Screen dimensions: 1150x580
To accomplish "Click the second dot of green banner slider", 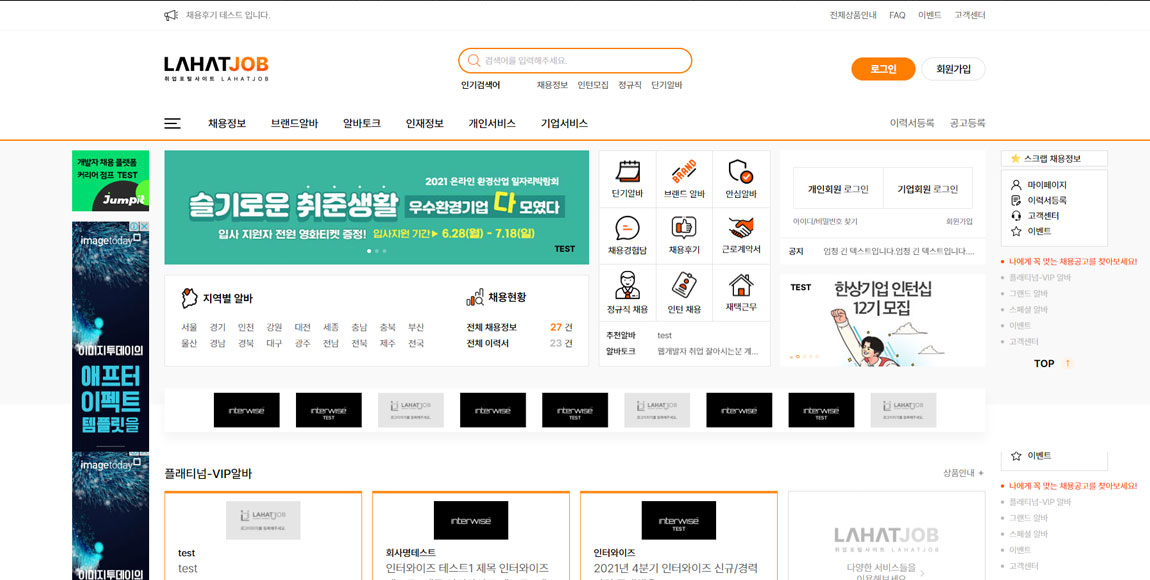I will coord(376,251).
